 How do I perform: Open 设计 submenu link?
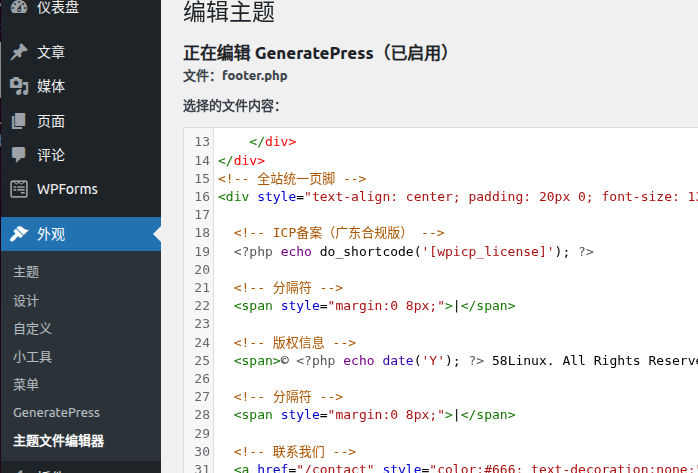tap(27, 300)
